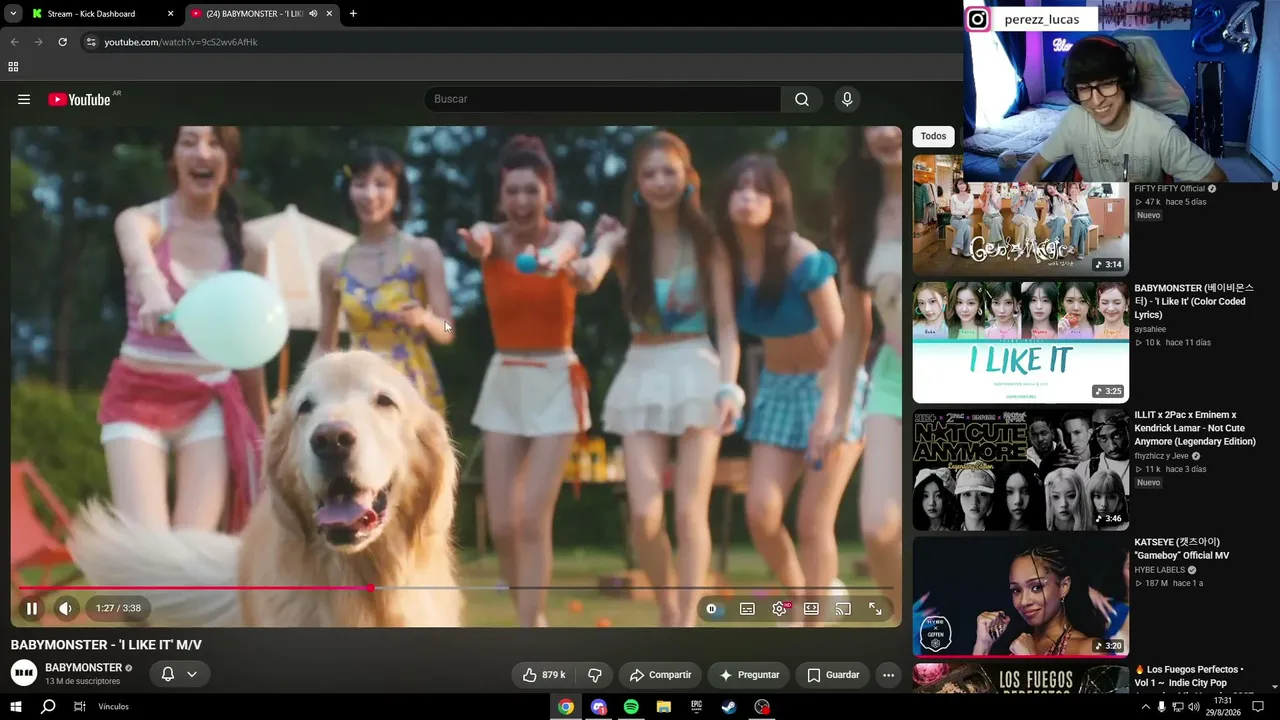1280x720 pixels.
Task: Close the Kick Dashboard tab
Action: point(170,14)
